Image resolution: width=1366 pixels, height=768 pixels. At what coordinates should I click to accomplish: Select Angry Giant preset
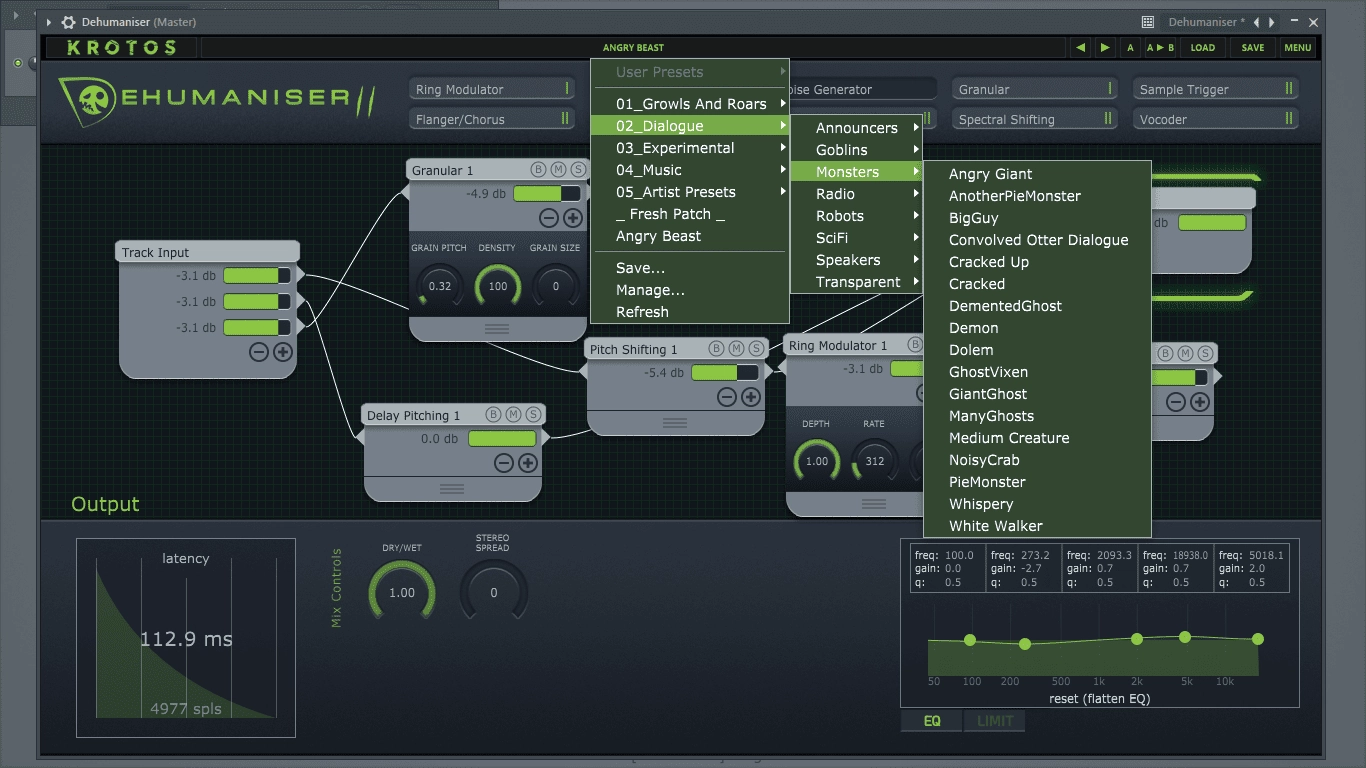click(1037, 174)
